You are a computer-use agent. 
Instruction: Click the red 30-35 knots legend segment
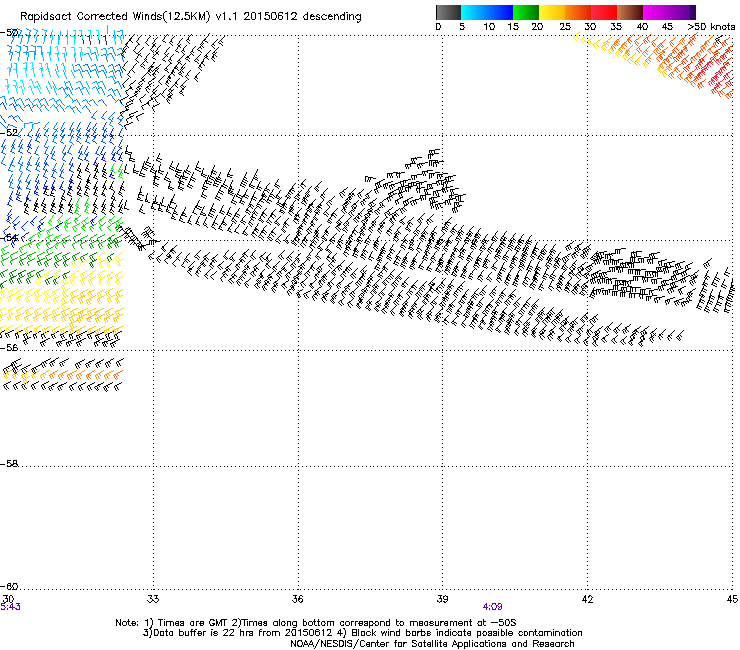(x=604, y=12)
